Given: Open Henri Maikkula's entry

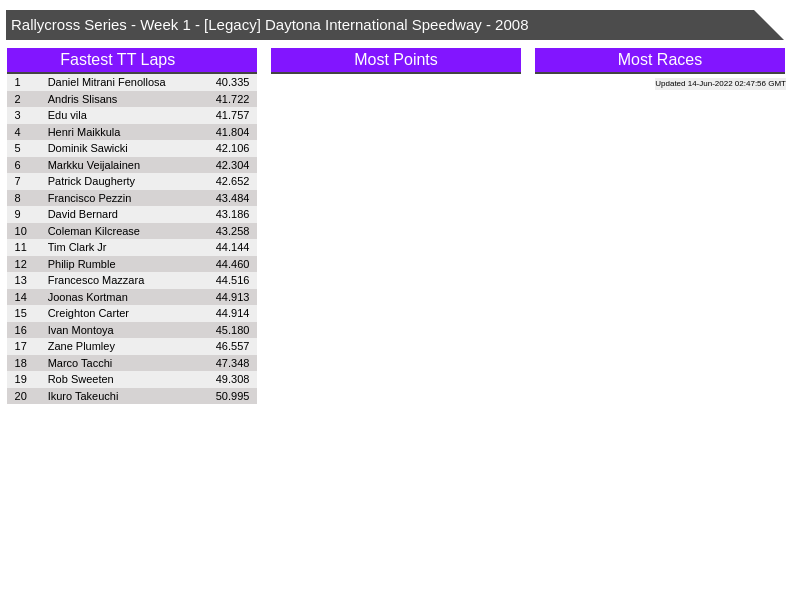Looking at the screenshot, I should pyautogui.click(x=84, y=132).
